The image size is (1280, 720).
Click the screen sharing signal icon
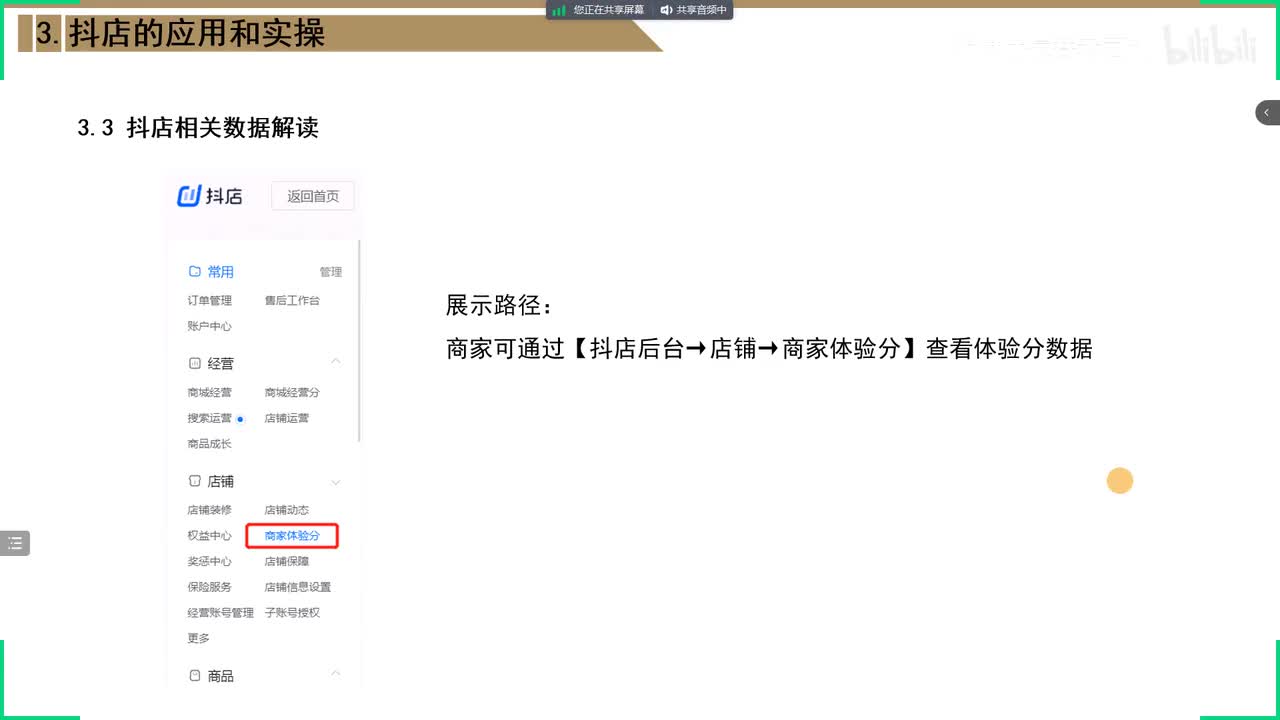click(x=559, y=10)
